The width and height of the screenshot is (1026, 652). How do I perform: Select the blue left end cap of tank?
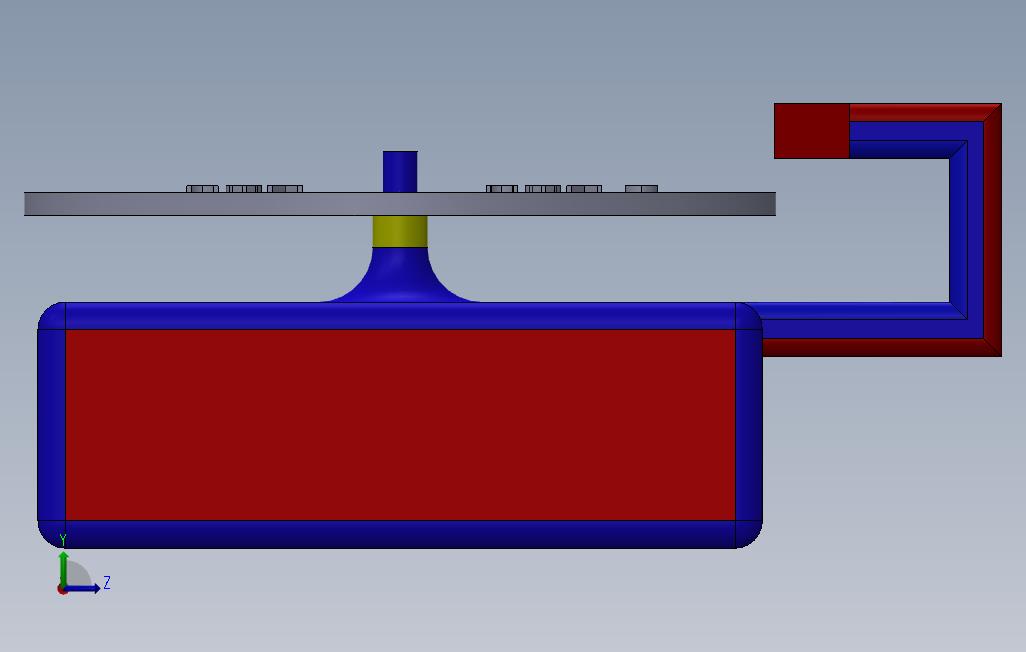coord(52,425)
